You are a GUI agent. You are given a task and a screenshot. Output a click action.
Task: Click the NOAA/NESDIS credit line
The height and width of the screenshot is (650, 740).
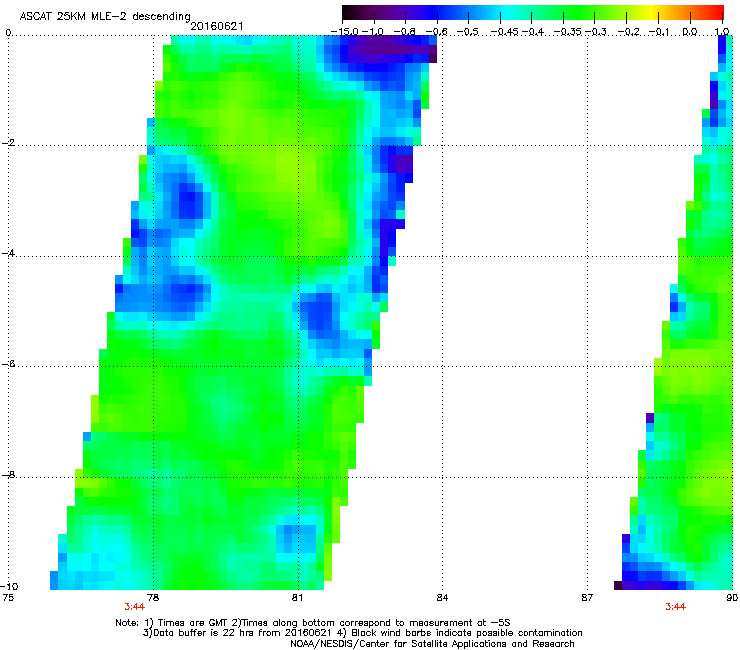(432, 643)
